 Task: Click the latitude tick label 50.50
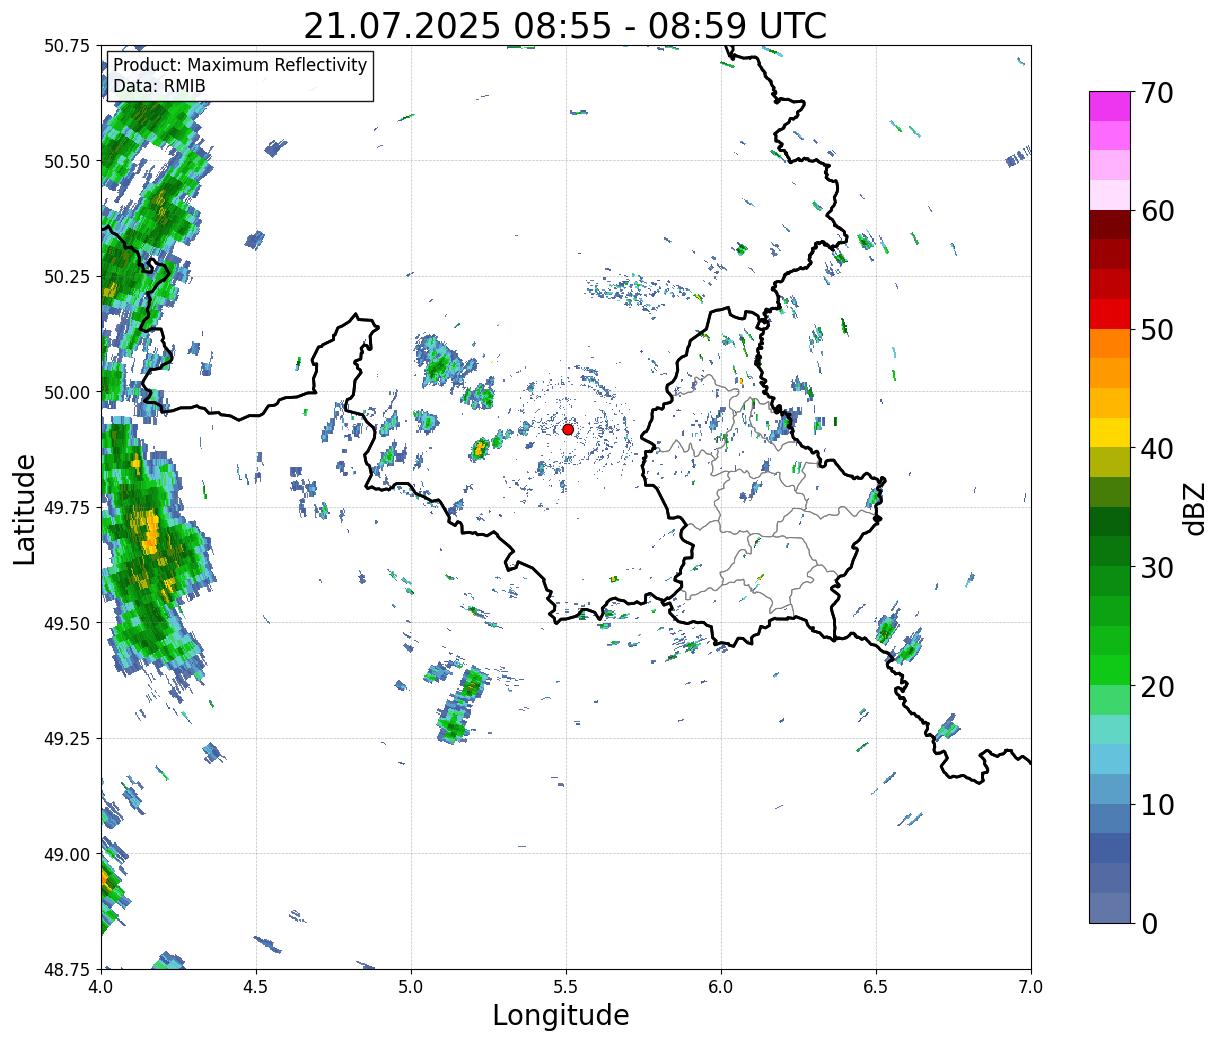67,161
